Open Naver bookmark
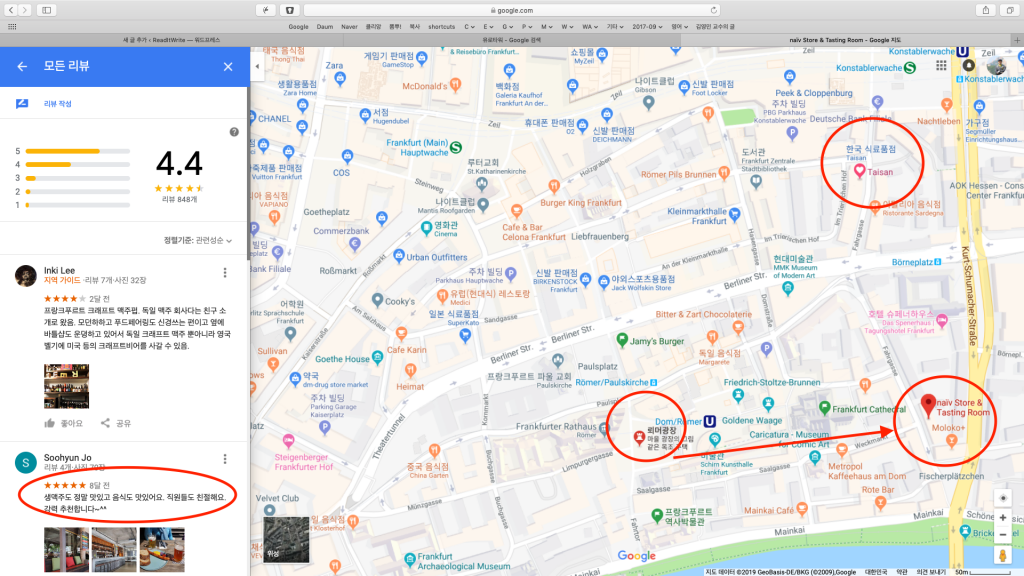Viewport: 1024px width, 576px height. coord(349,27)
